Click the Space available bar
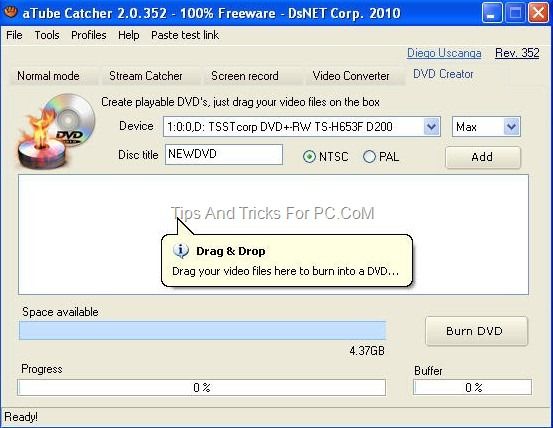Viewport: 553px width, 428px height. tap(202, 330)
